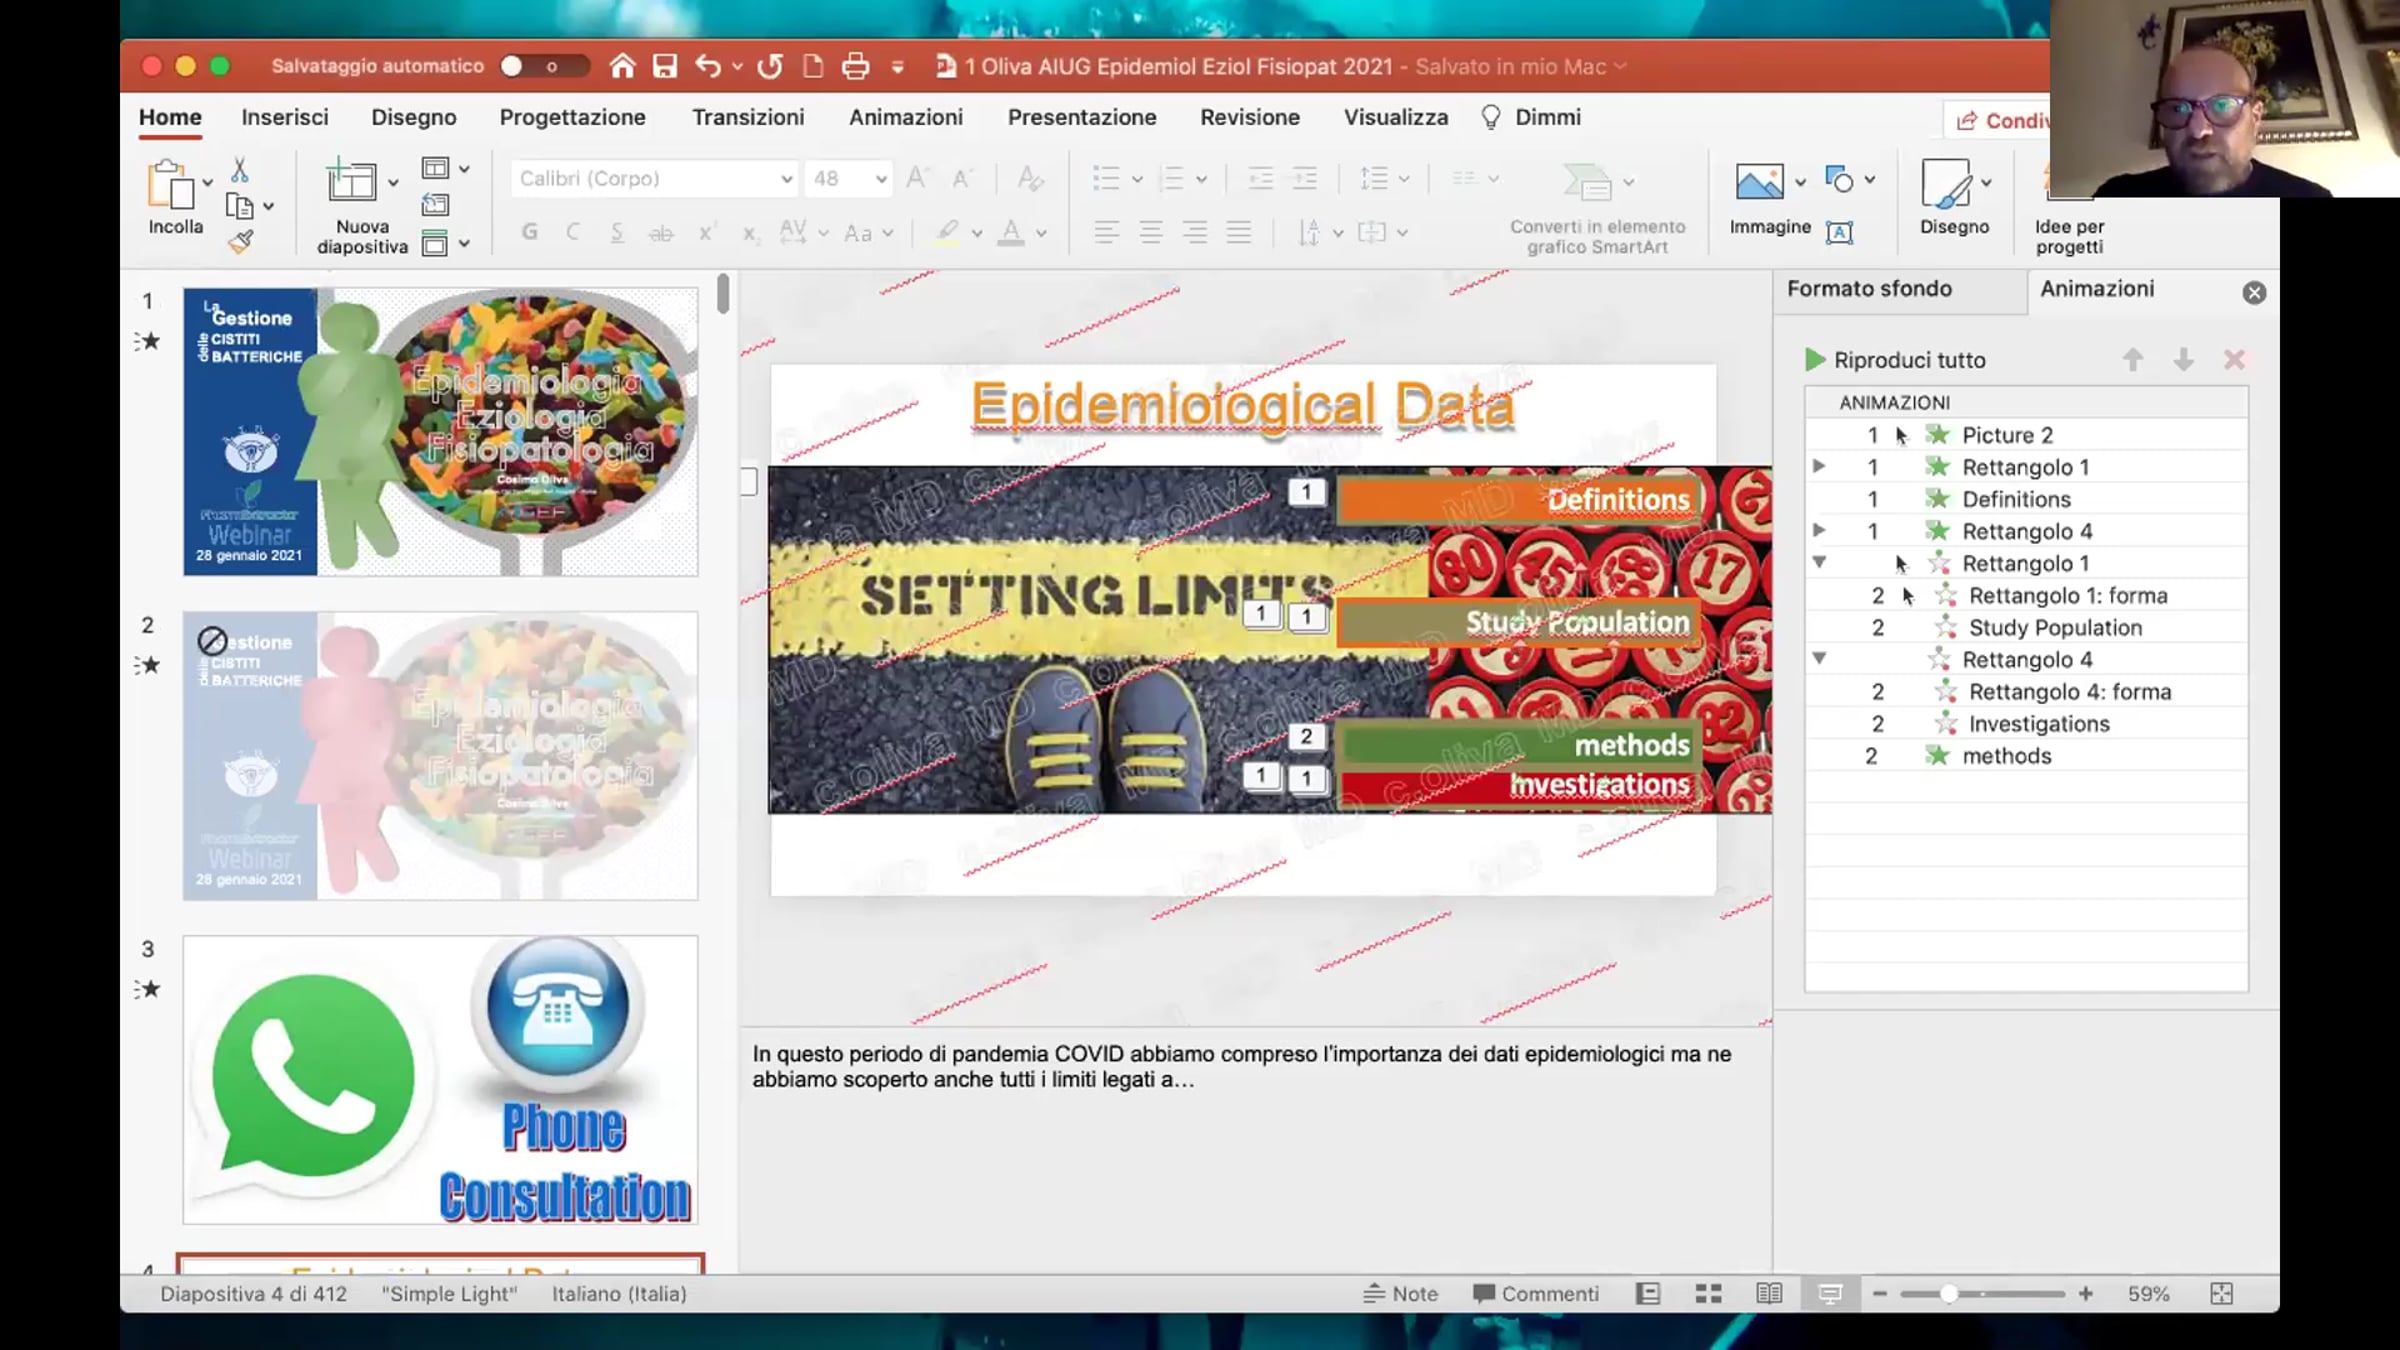Viewport: 2400px width, 1350px height.
Task: Click the zoom out minus button
Action: point(1879,1294)
